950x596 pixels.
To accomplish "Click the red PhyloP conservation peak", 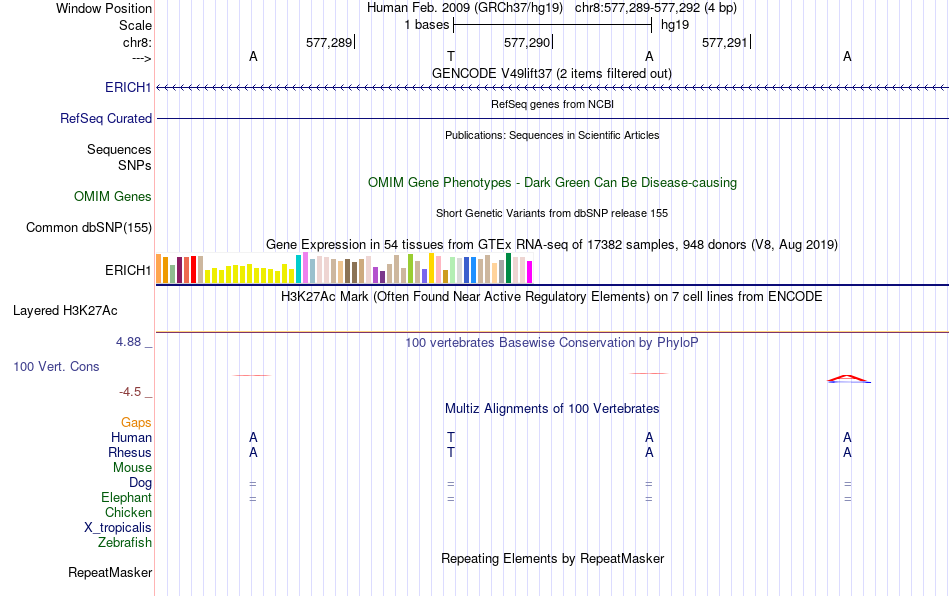I will tap(848, 379).
